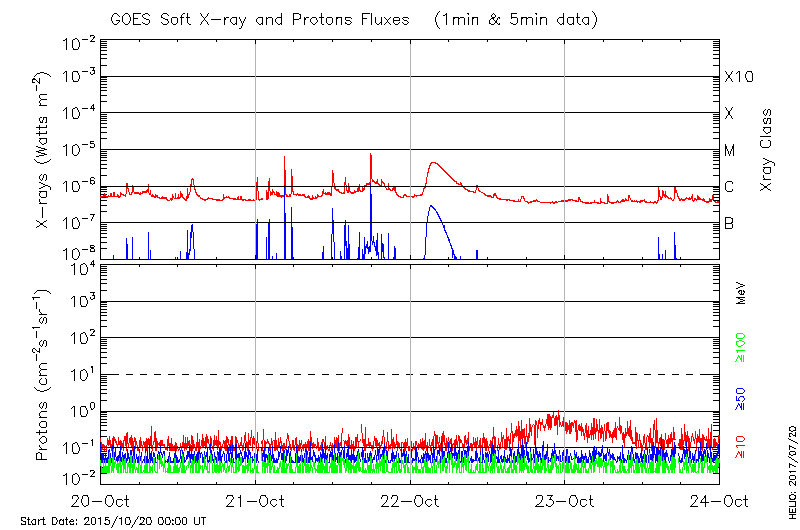The image size is (800, 530).
Task: Click the 'M' X-ray class label
Action: 730,150
